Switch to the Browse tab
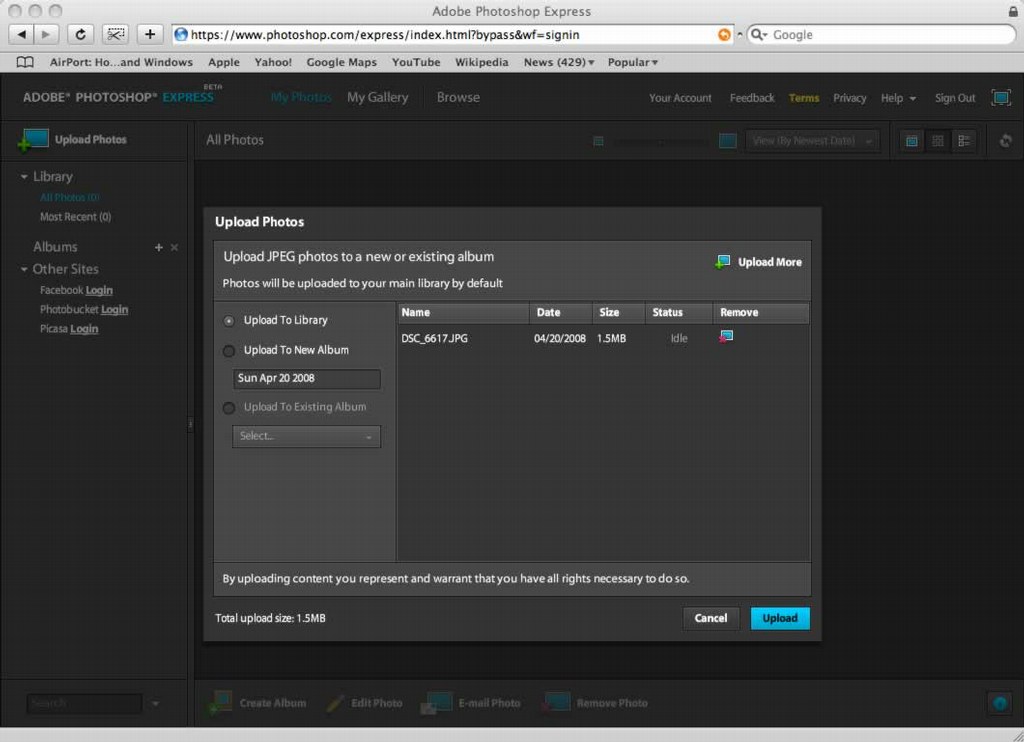The height and width of the screenshot is (742, 1024). 458,98
